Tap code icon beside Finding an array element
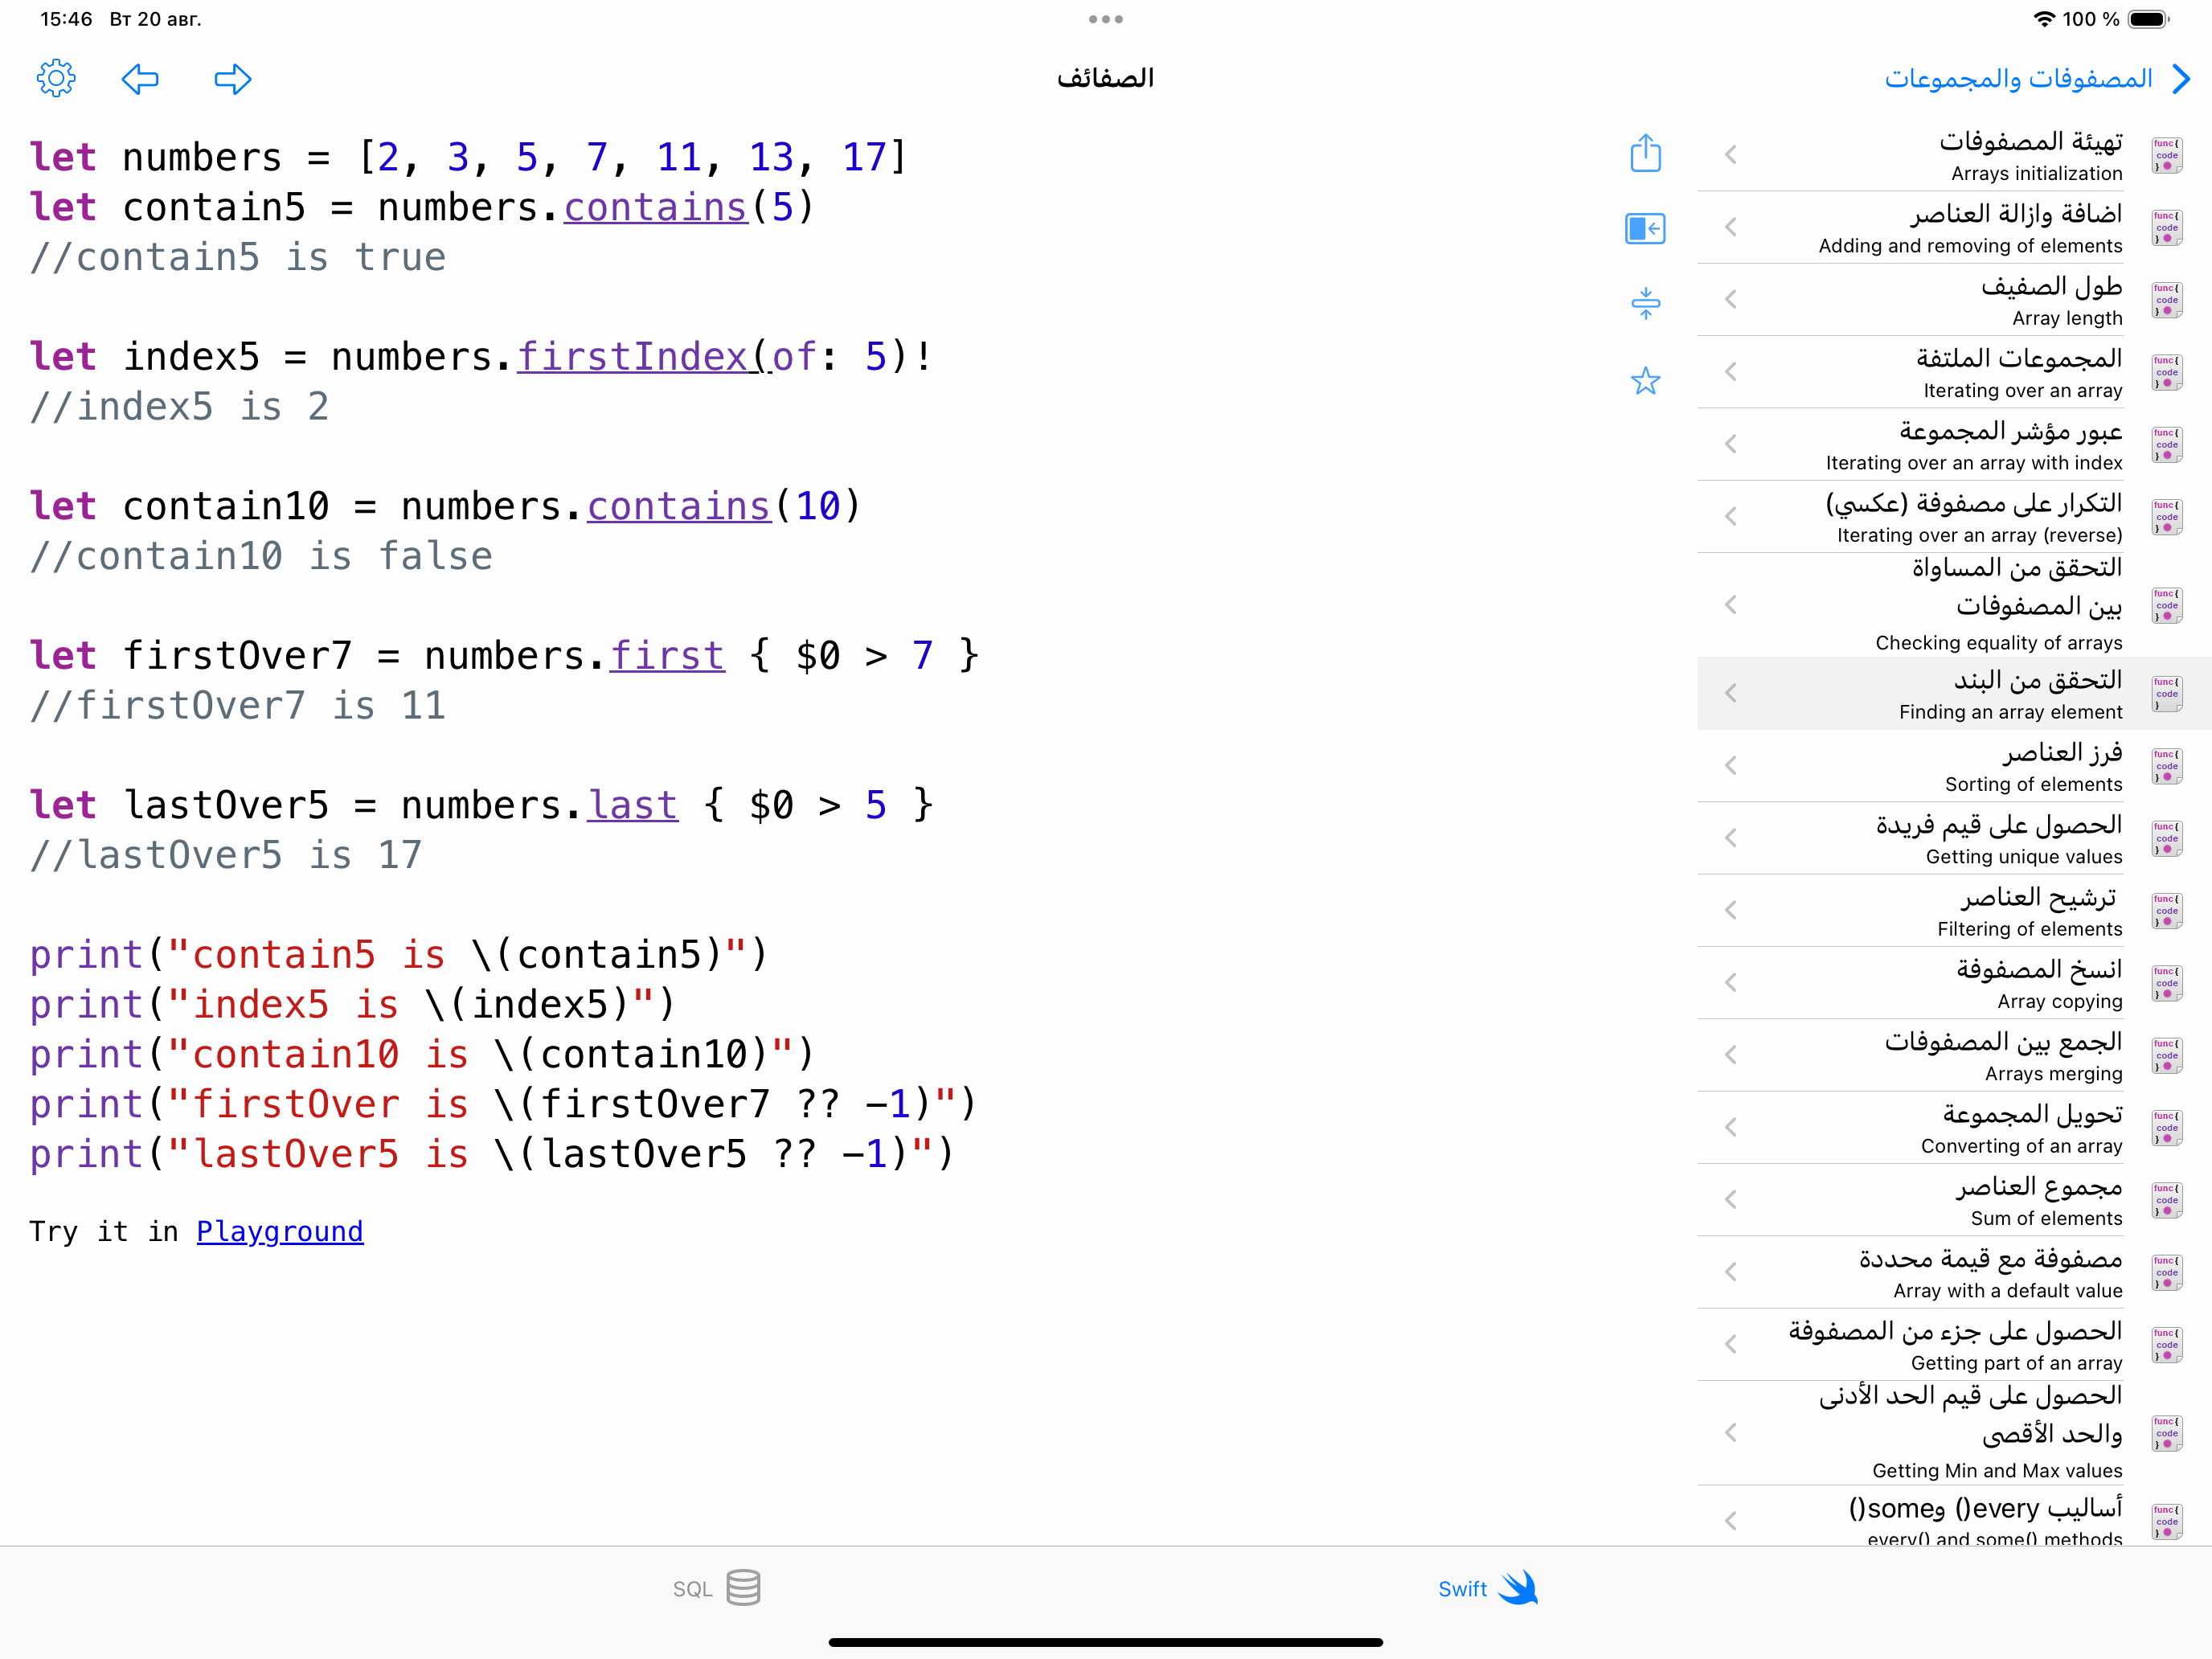 coord(2166,693)
